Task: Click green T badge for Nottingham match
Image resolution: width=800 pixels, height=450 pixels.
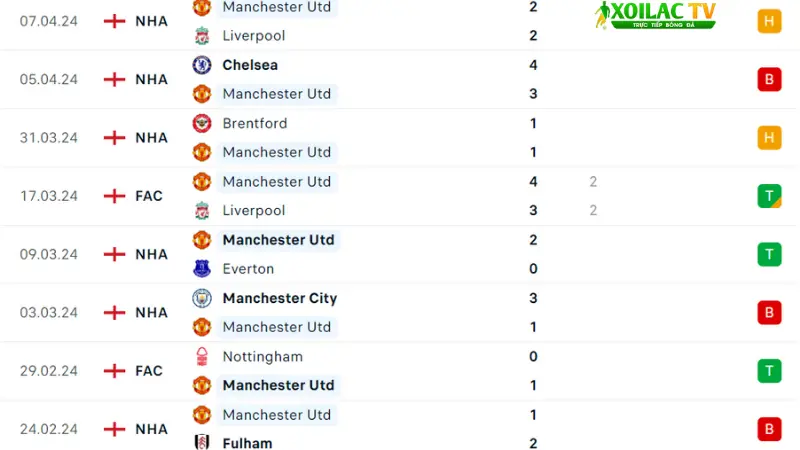Action: [769, 370]
